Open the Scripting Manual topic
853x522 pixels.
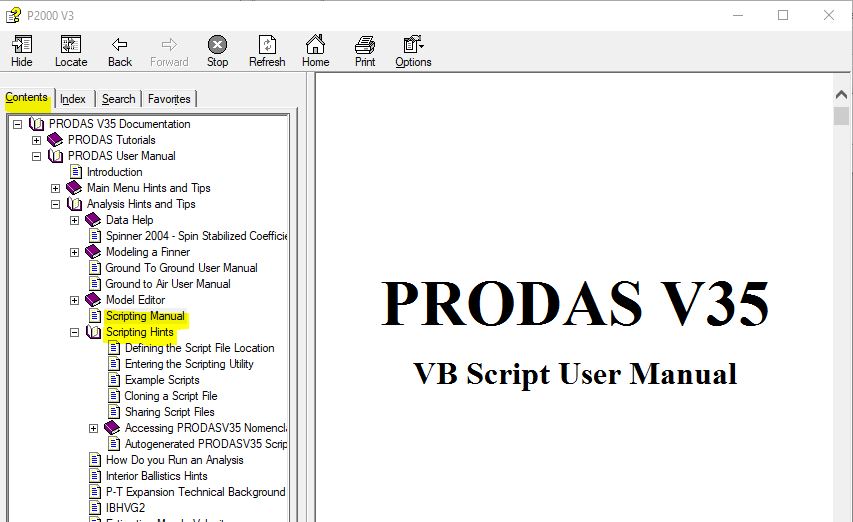tap(145, 316)
